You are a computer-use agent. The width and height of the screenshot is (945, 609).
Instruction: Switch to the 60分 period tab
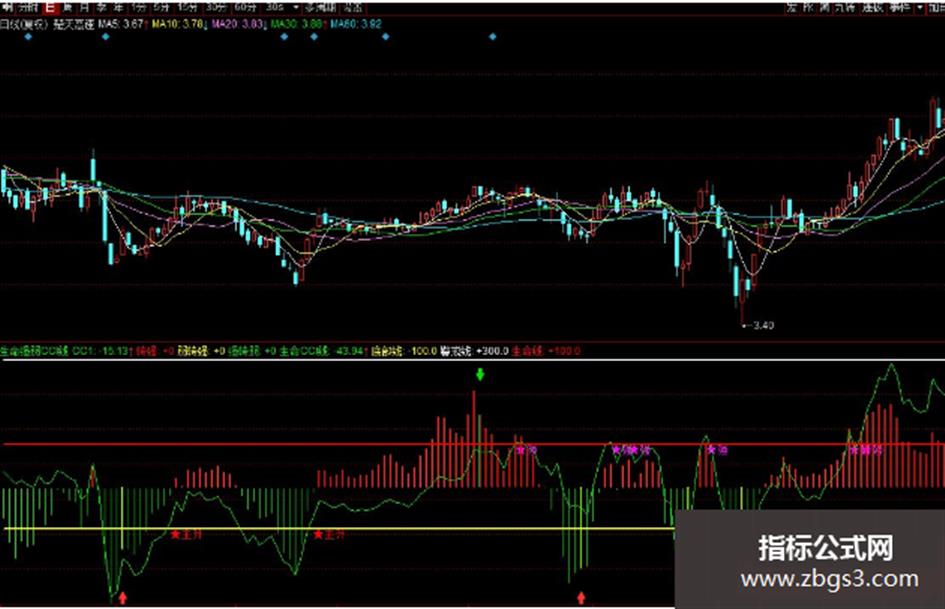[x=245, y=7]
